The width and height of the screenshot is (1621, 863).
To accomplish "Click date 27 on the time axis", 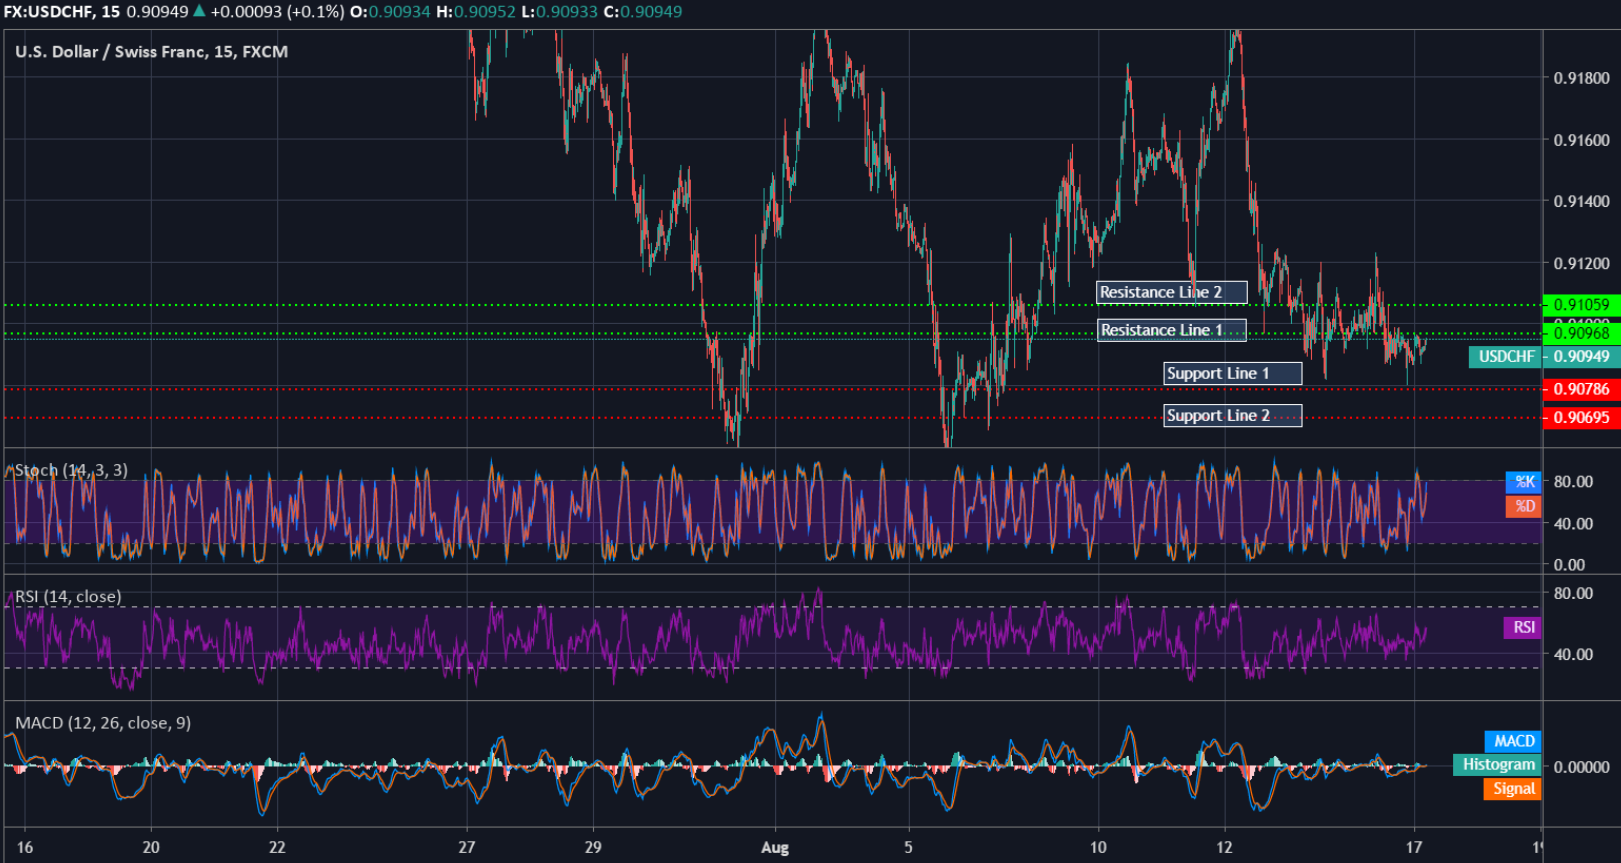I will click(467, 847).
